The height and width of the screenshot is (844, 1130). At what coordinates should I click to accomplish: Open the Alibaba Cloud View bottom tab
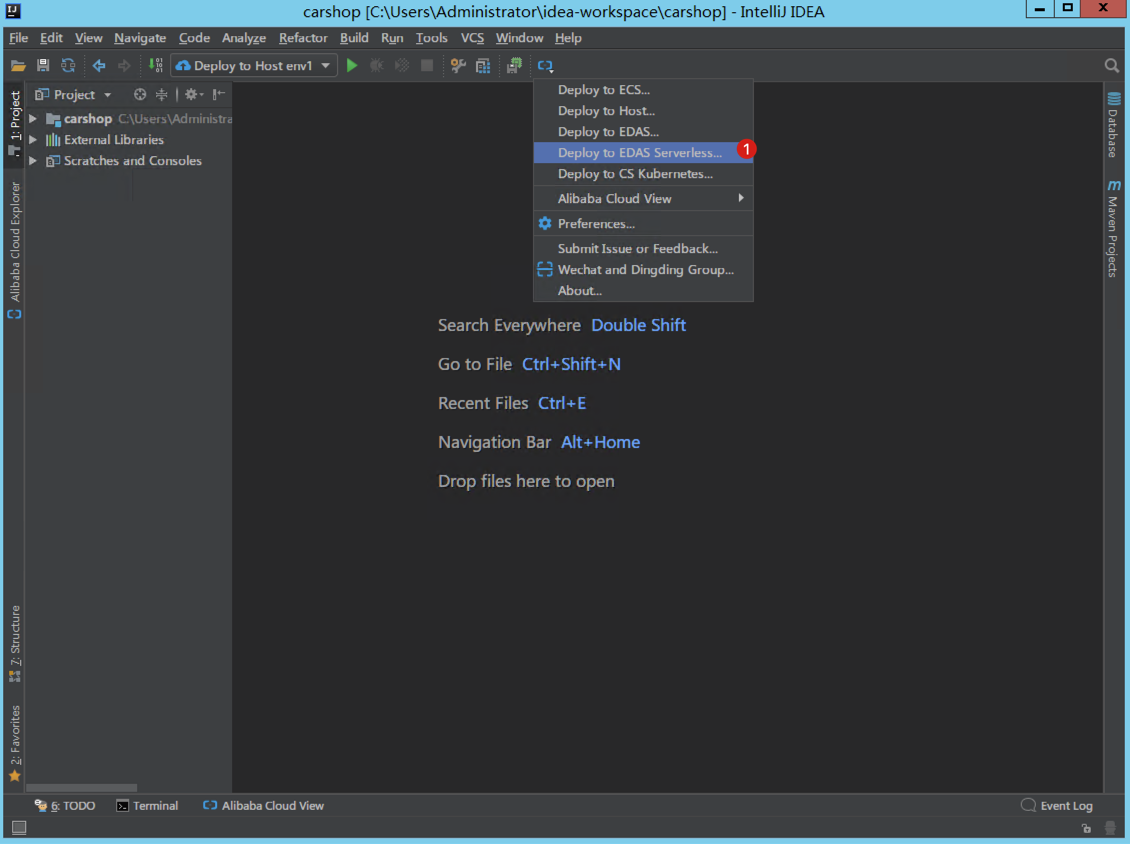click(263, 806)
